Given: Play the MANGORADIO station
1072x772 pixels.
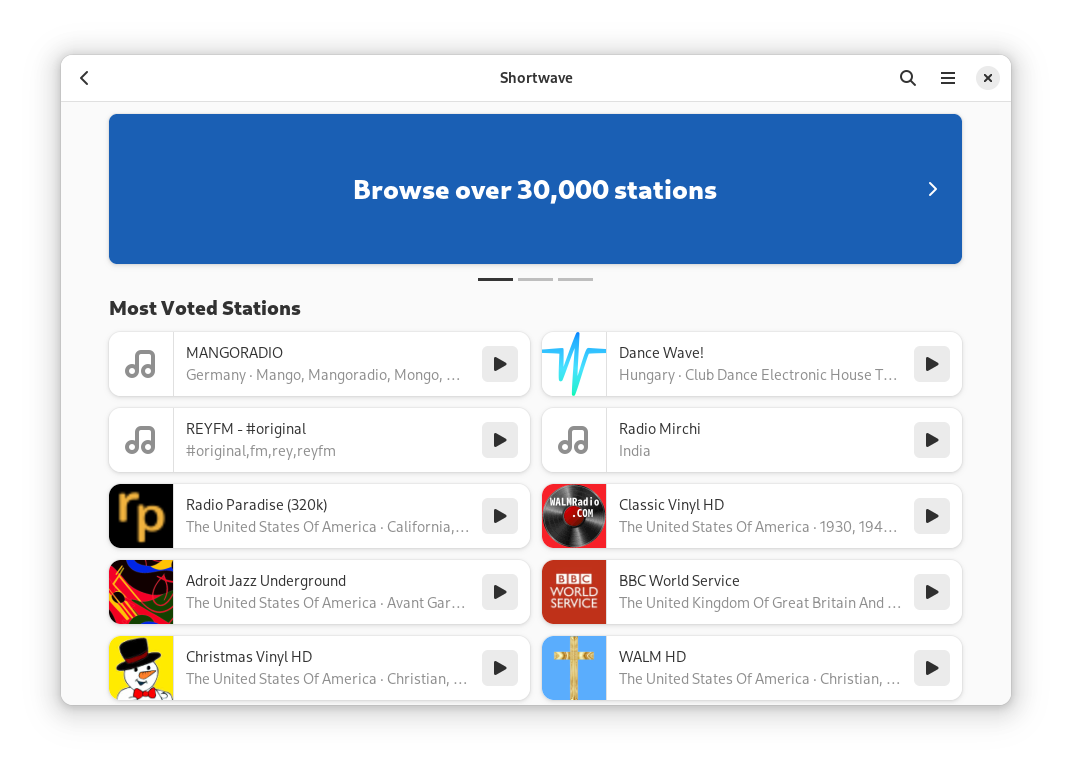Looking at the screenshot, I should (x=499, y=364).
